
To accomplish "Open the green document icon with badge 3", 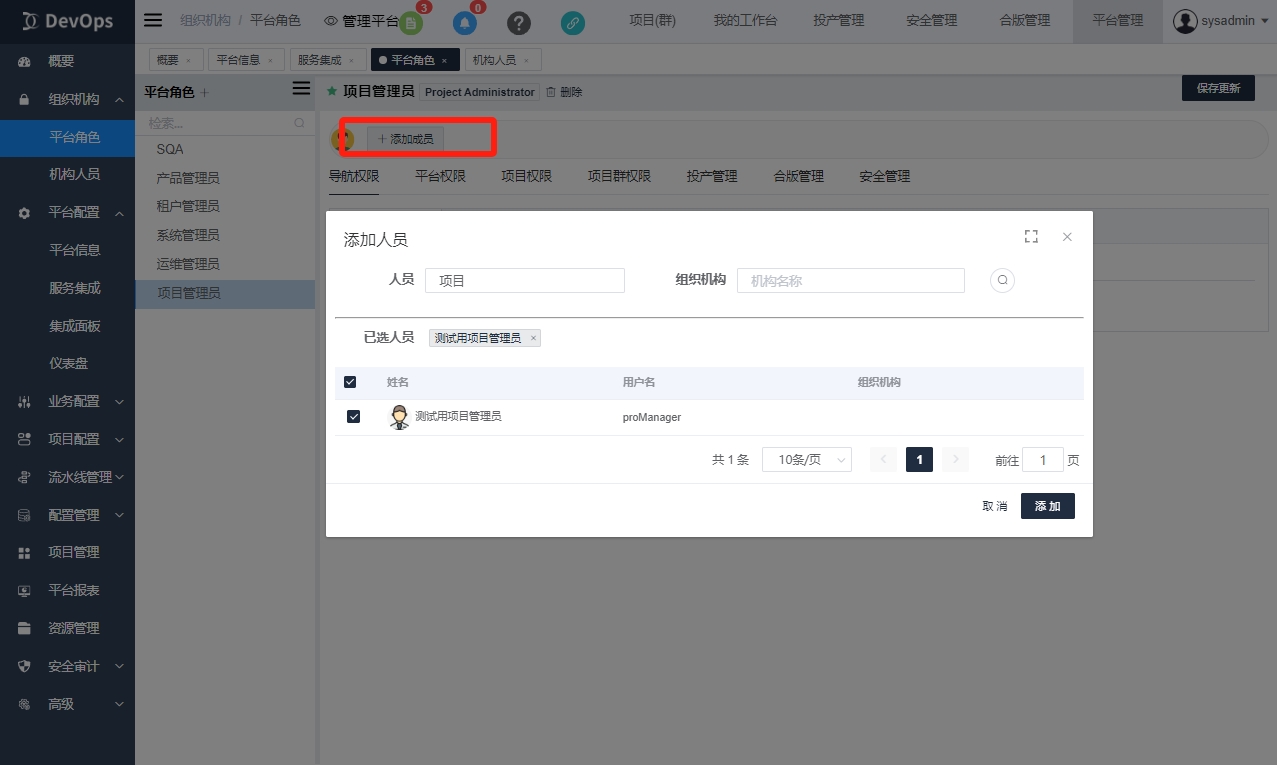I will pyautogui.click(x=411, y=23).
